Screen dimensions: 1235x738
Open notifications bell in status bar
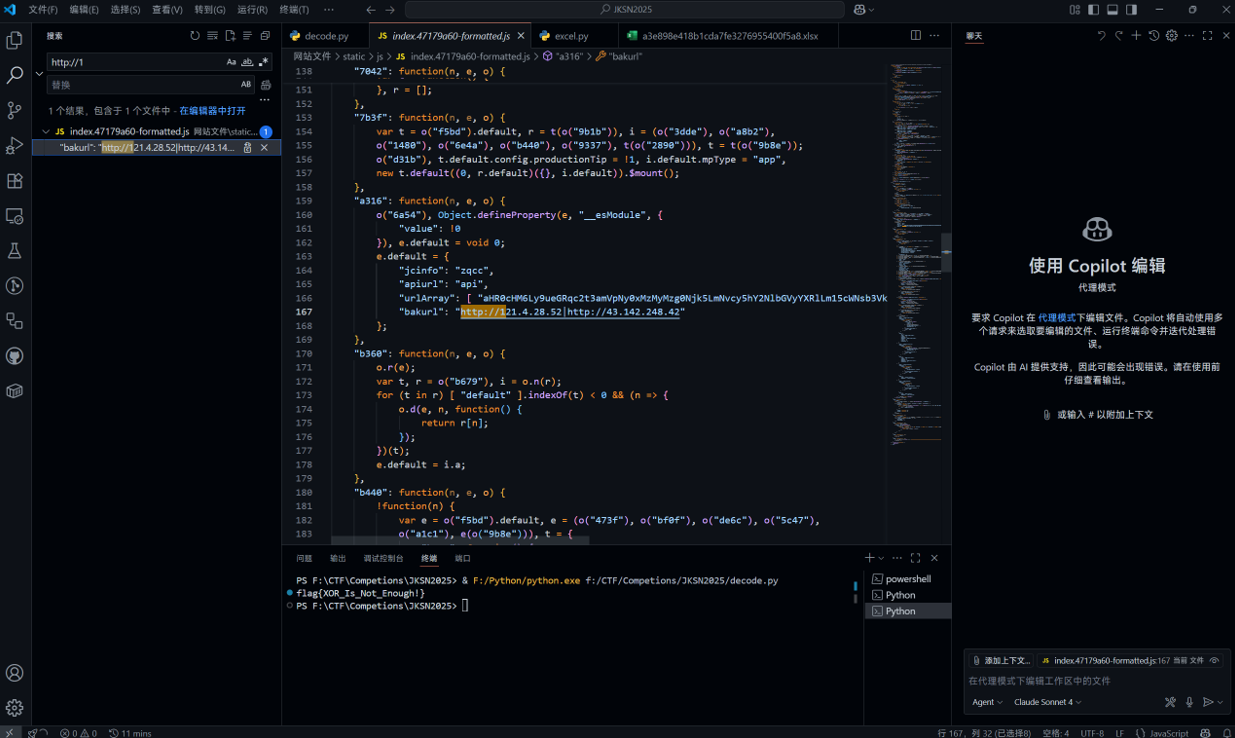pos(1227,733)
